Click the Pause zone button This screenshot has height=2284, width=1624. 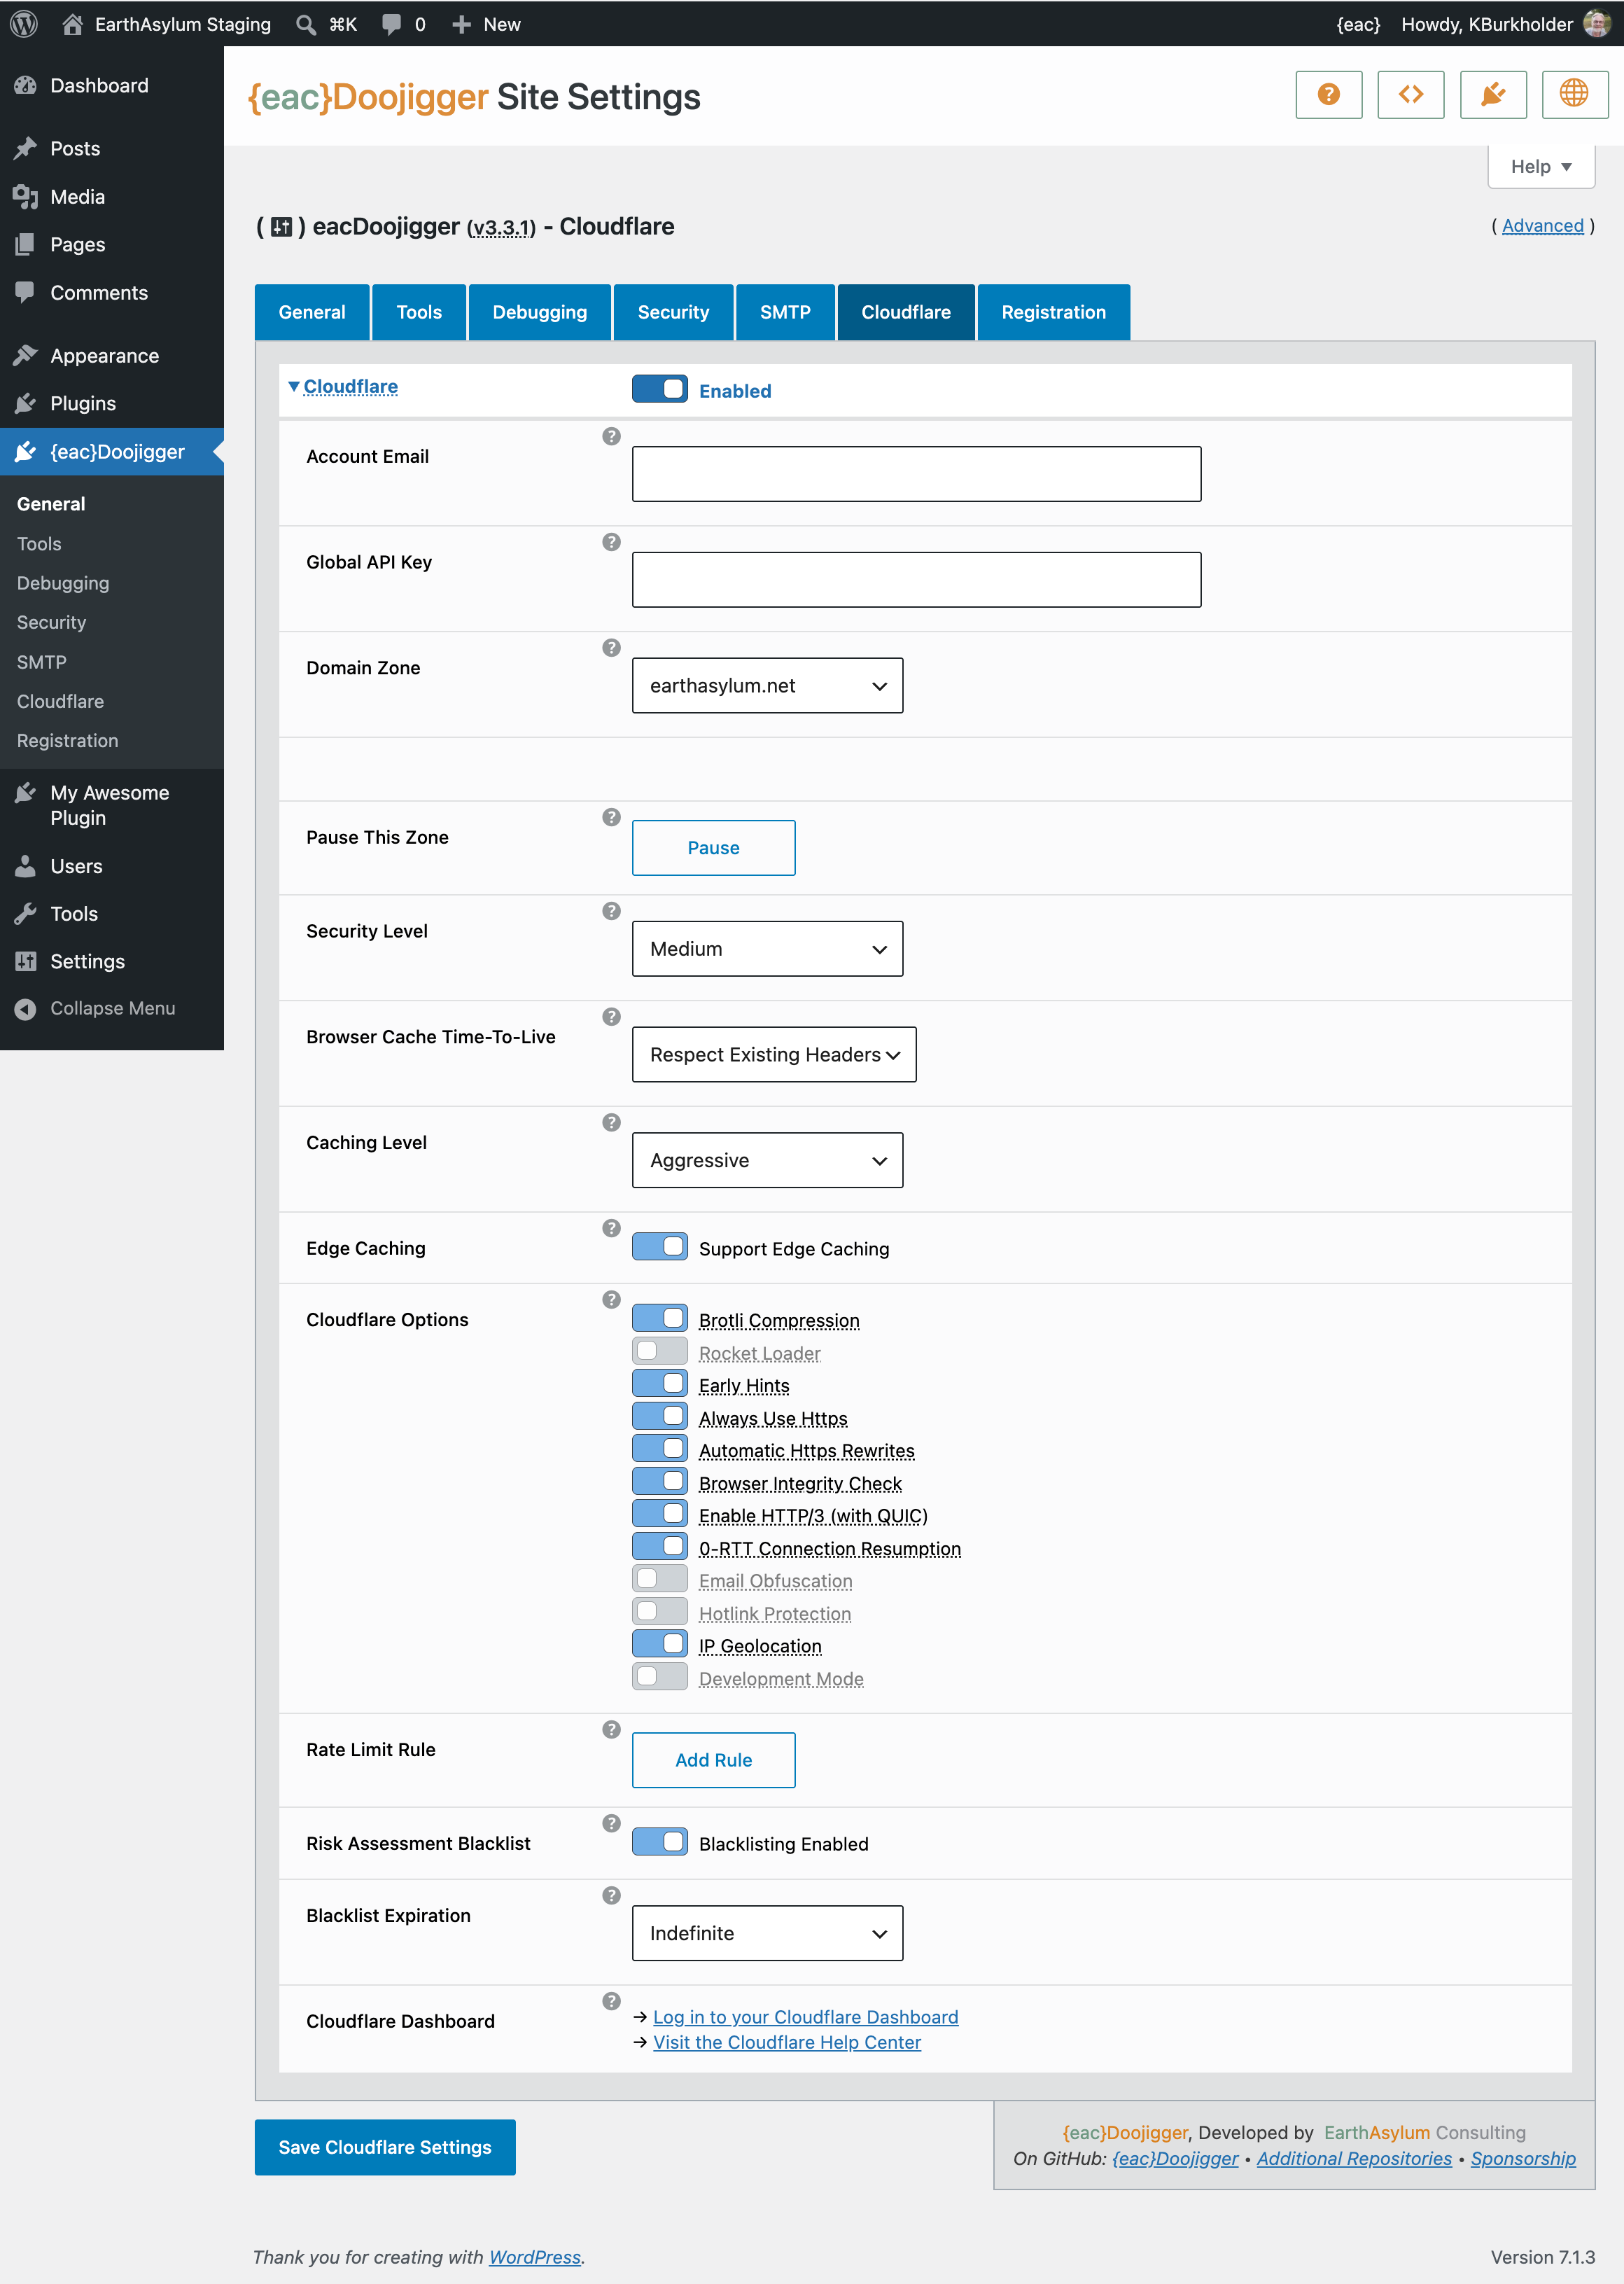[x=714, y=848]
